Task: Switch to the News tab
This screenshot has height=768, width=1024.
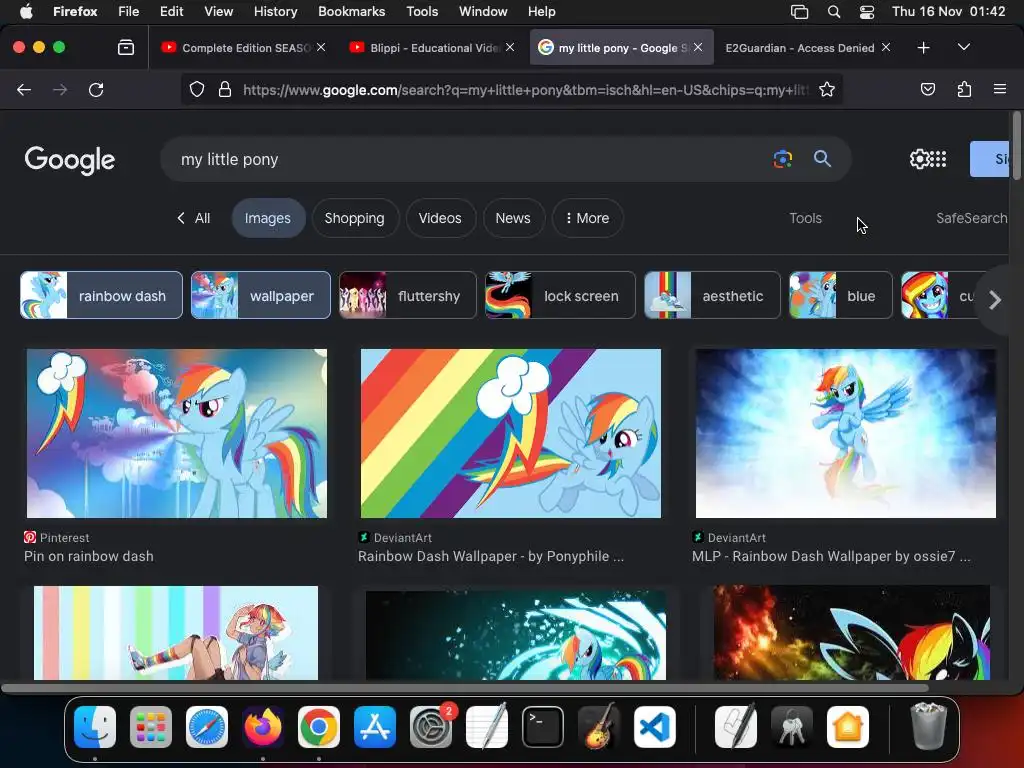Action: (x=513, y=218)
